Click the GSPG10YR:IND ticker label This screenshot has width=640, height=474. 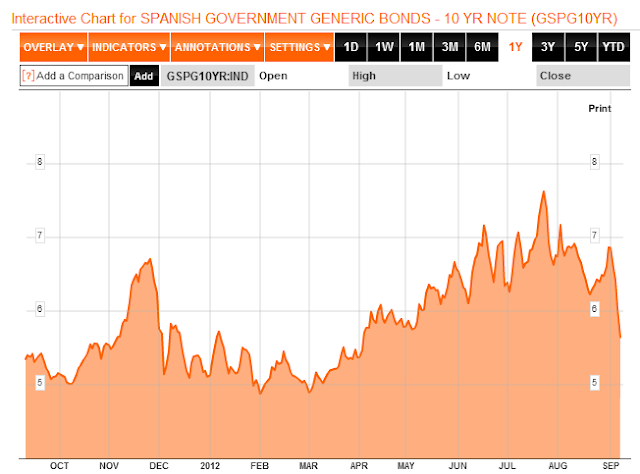[x=207, y=76]
